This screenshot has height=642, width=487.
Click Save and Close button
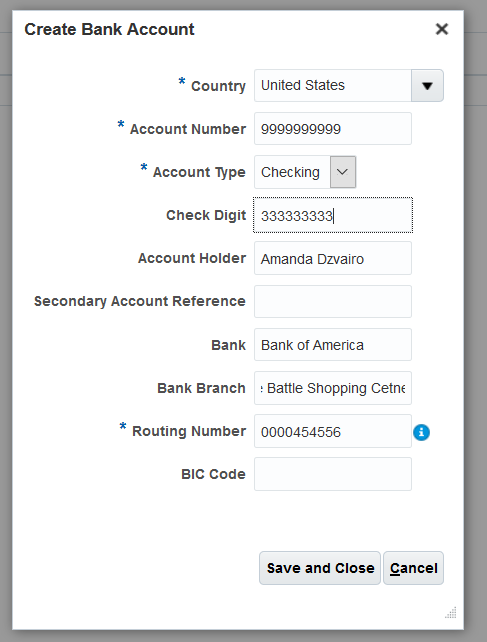tap(320, 568)
